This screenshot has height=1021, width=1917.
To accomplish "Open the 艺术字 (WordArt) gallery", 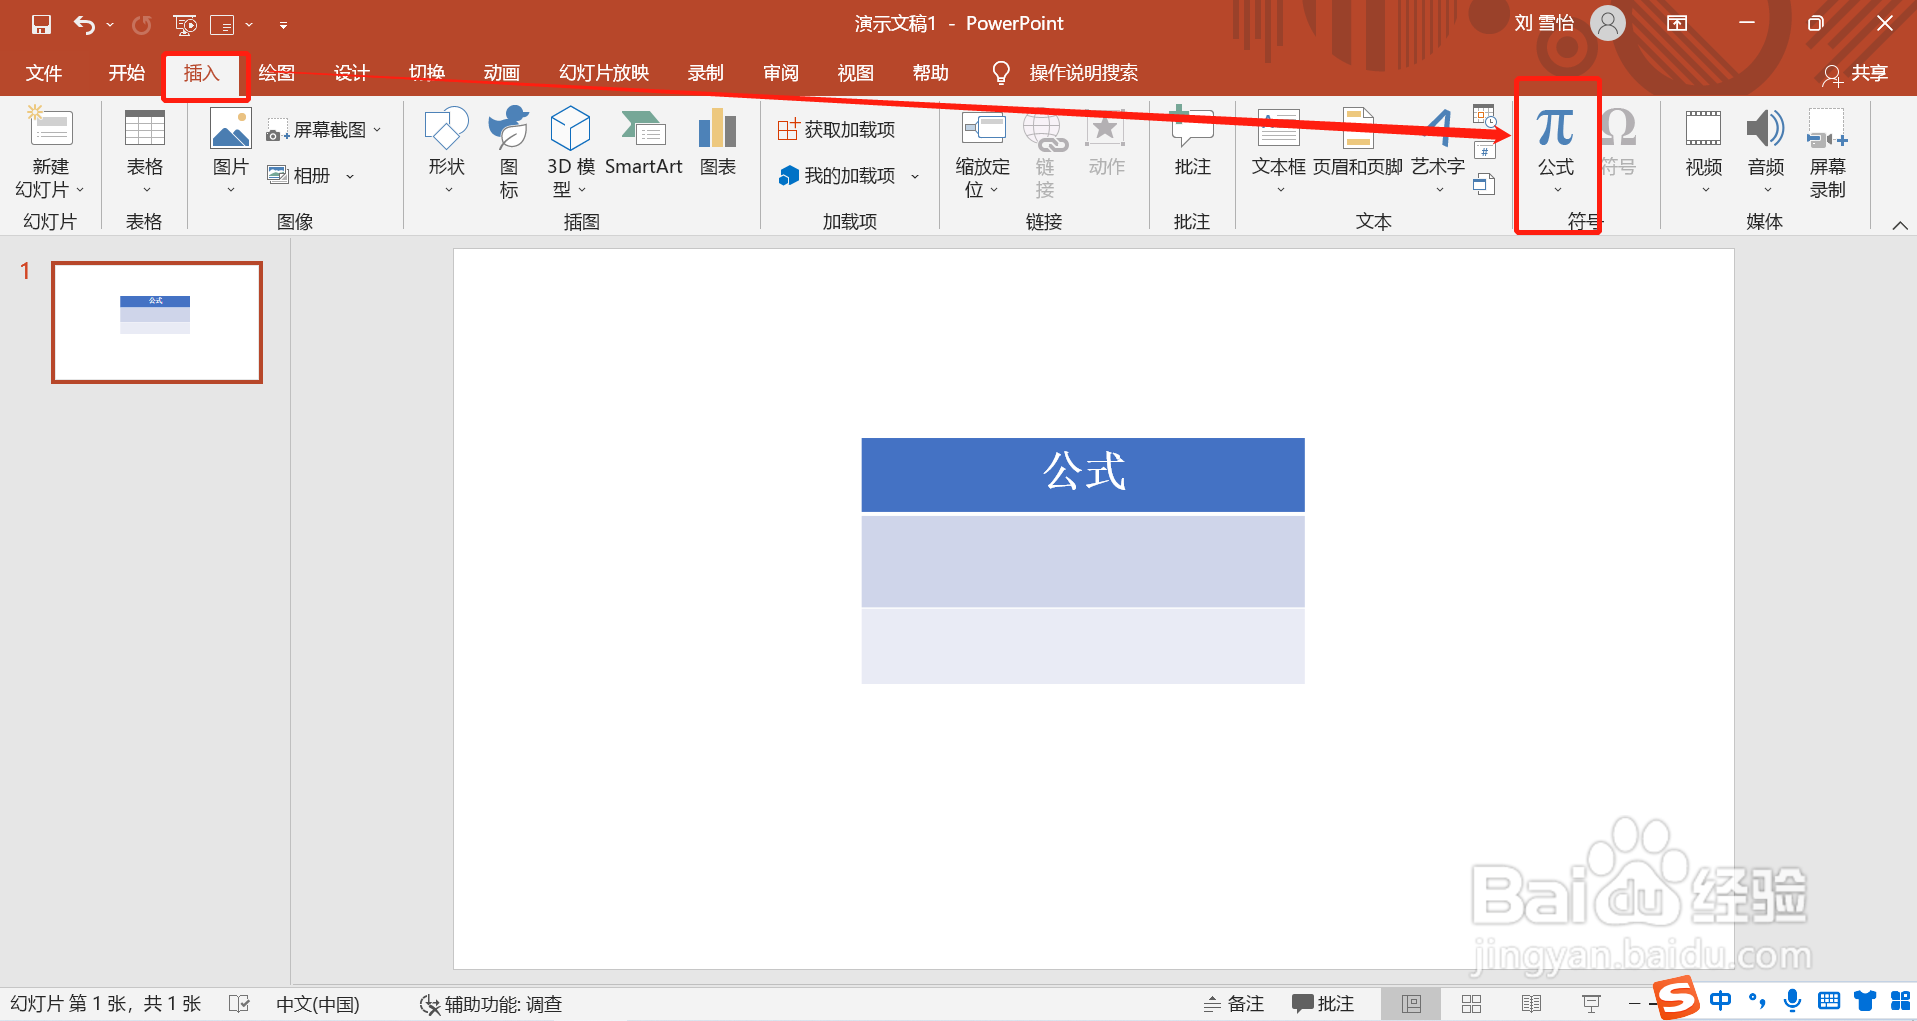I will tap(1438, 152).
